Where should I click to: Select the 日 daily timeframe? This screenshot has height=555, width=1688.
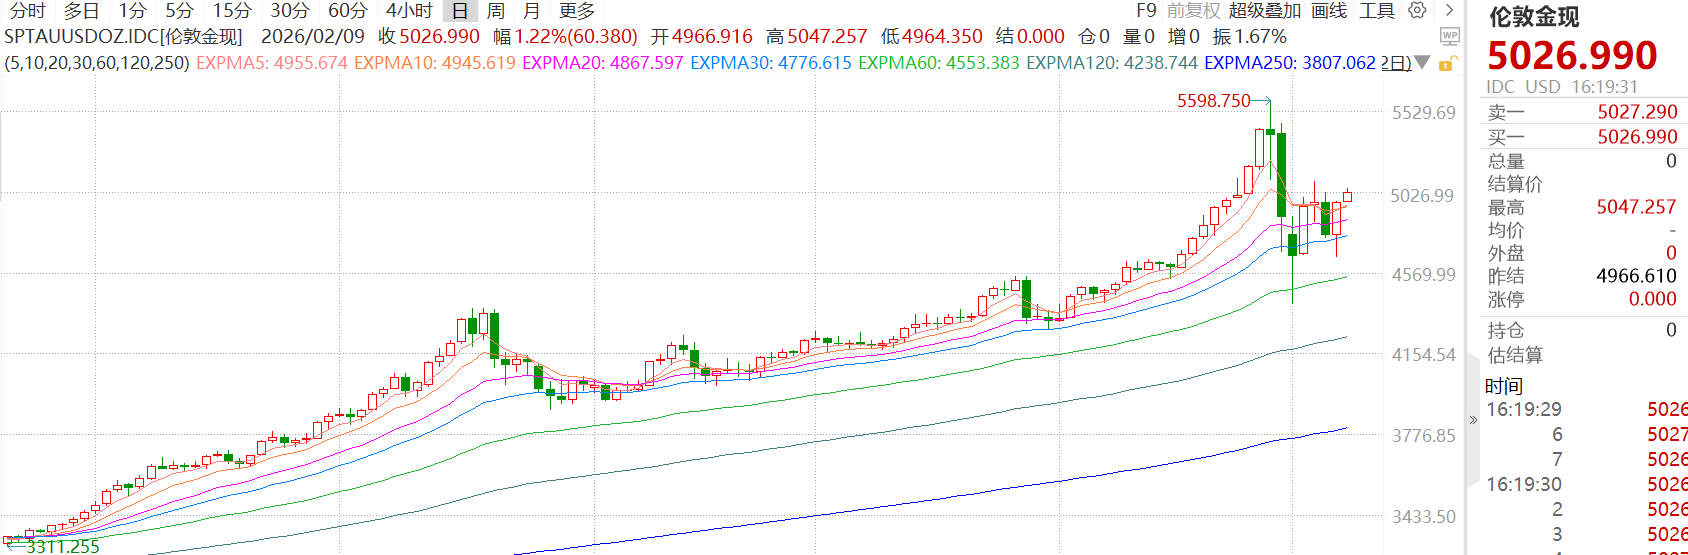click(460, 11)
